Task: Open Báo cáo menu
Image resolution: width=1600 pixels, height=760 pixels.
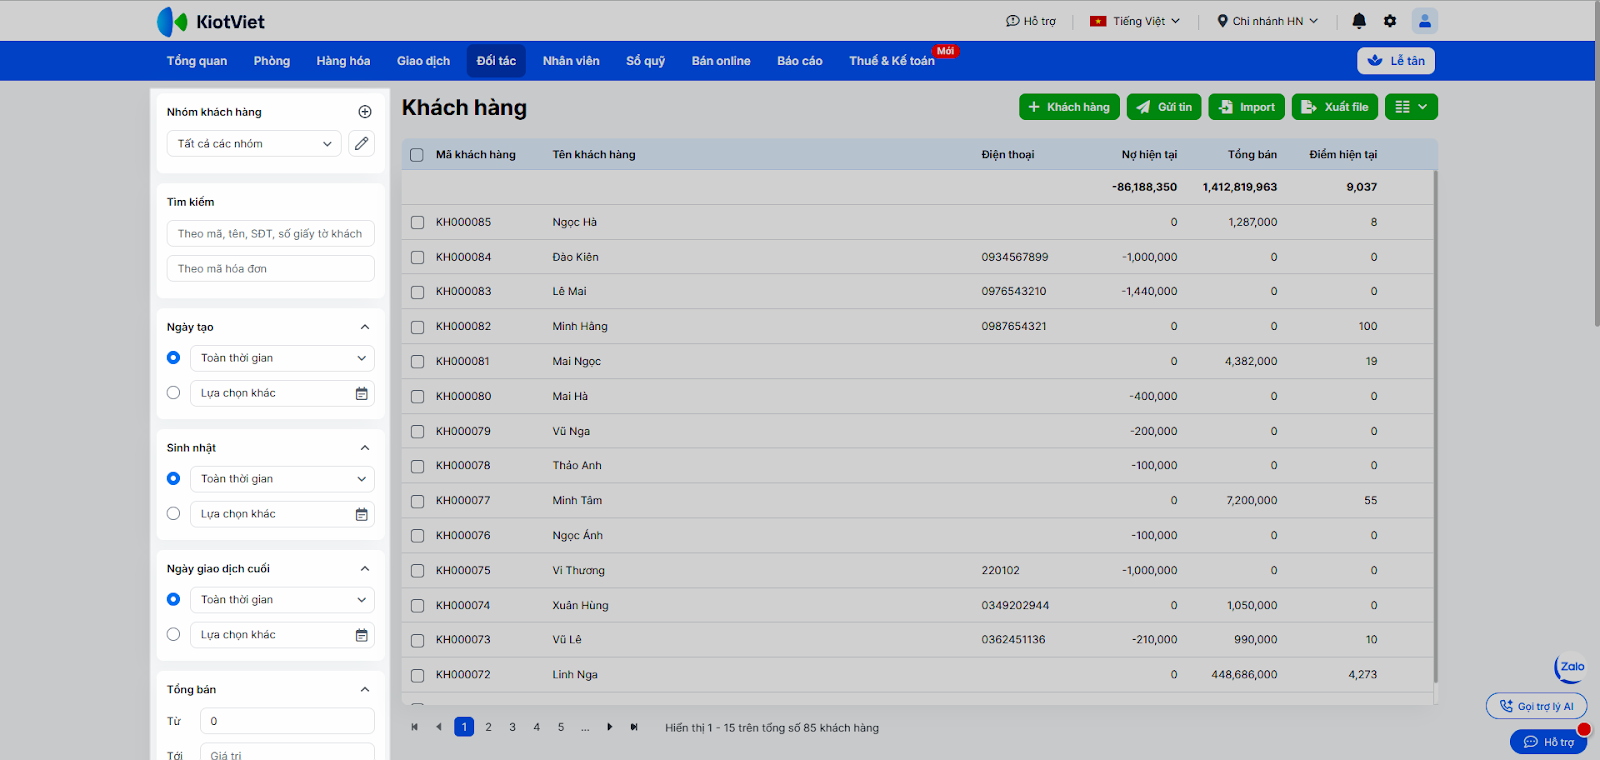Action: pos(800,61)
